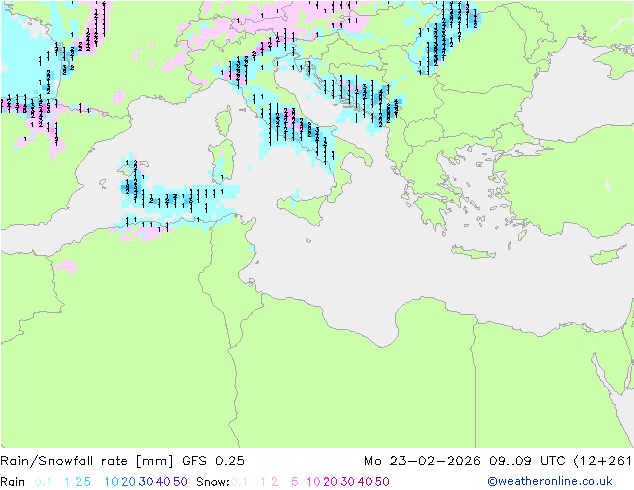Viewport: 634px width, 490px height.
Task: Click the island of Sardinia on the map
Action: pyautogui.click(x=223, y=162)
